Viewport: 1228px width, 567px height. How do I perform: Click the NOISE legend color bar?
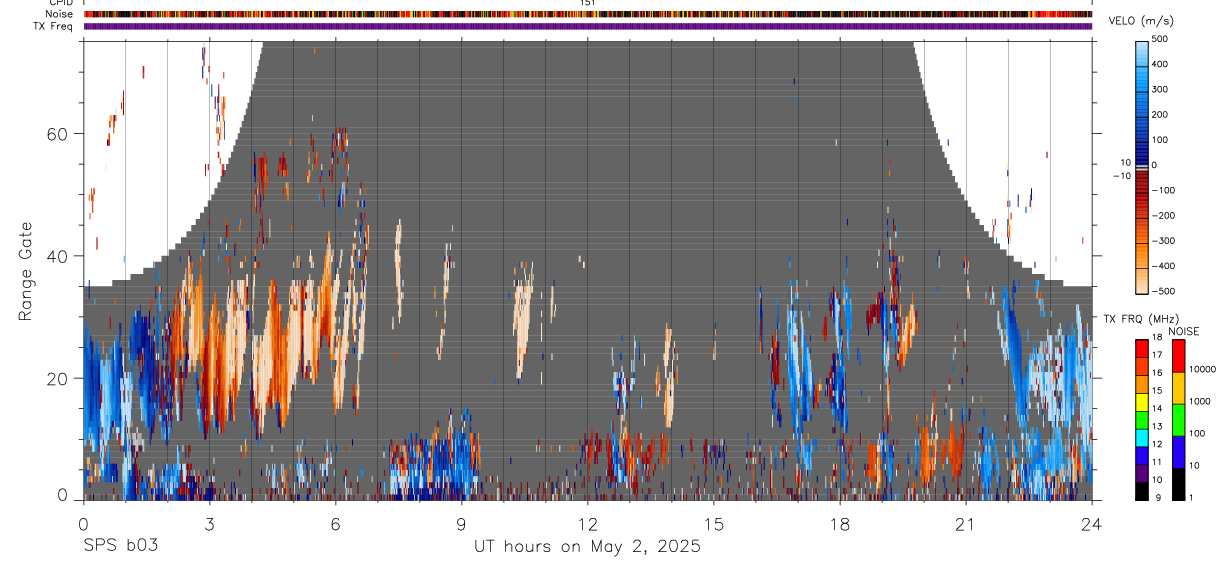1179,419
